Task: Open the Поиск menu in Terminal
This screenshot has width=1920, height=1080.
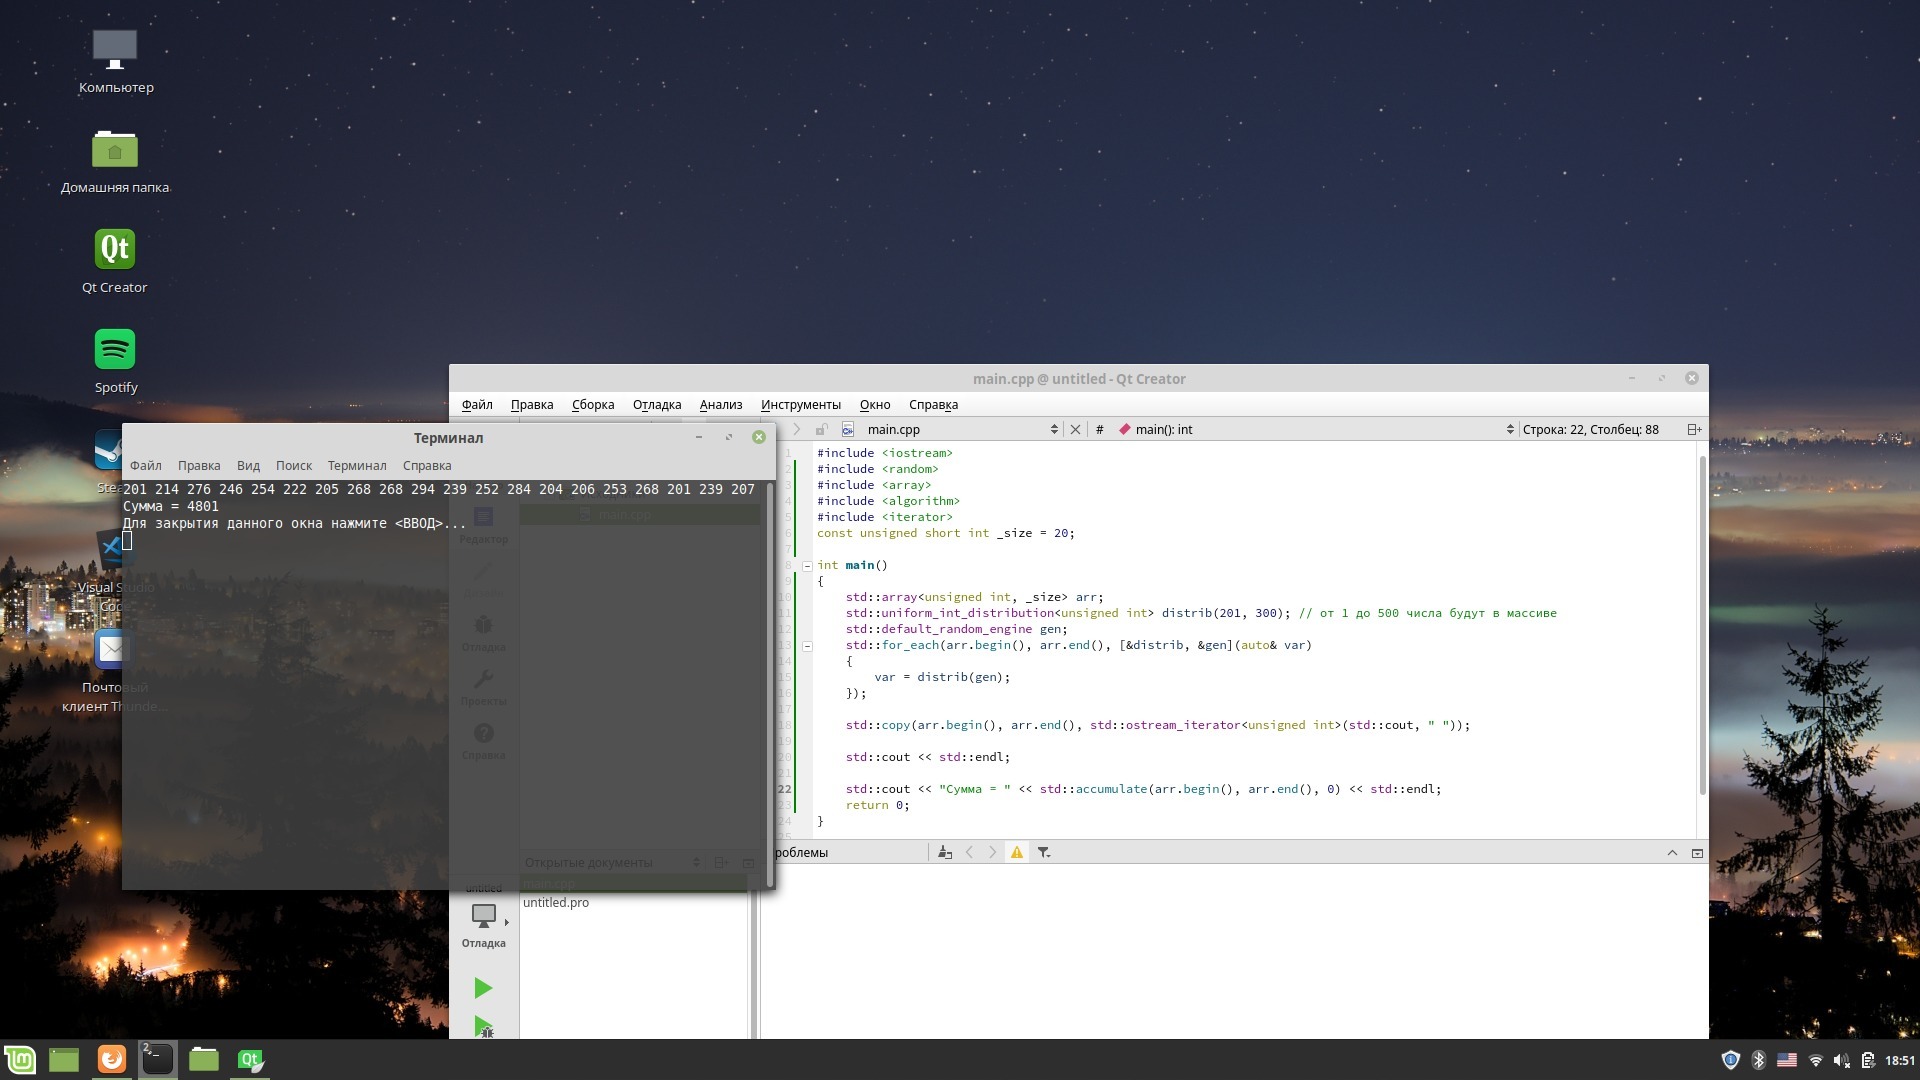Action: tap(293, 465)
